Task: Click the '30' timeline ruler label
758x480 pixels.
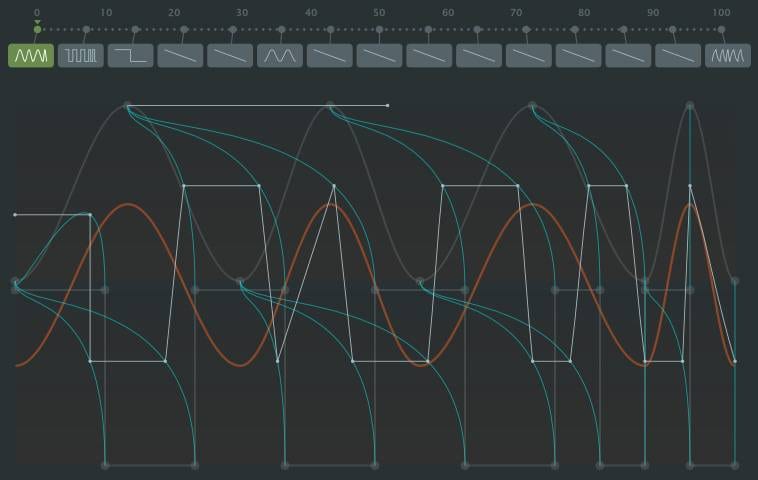Action: click(x=242, y=13)
